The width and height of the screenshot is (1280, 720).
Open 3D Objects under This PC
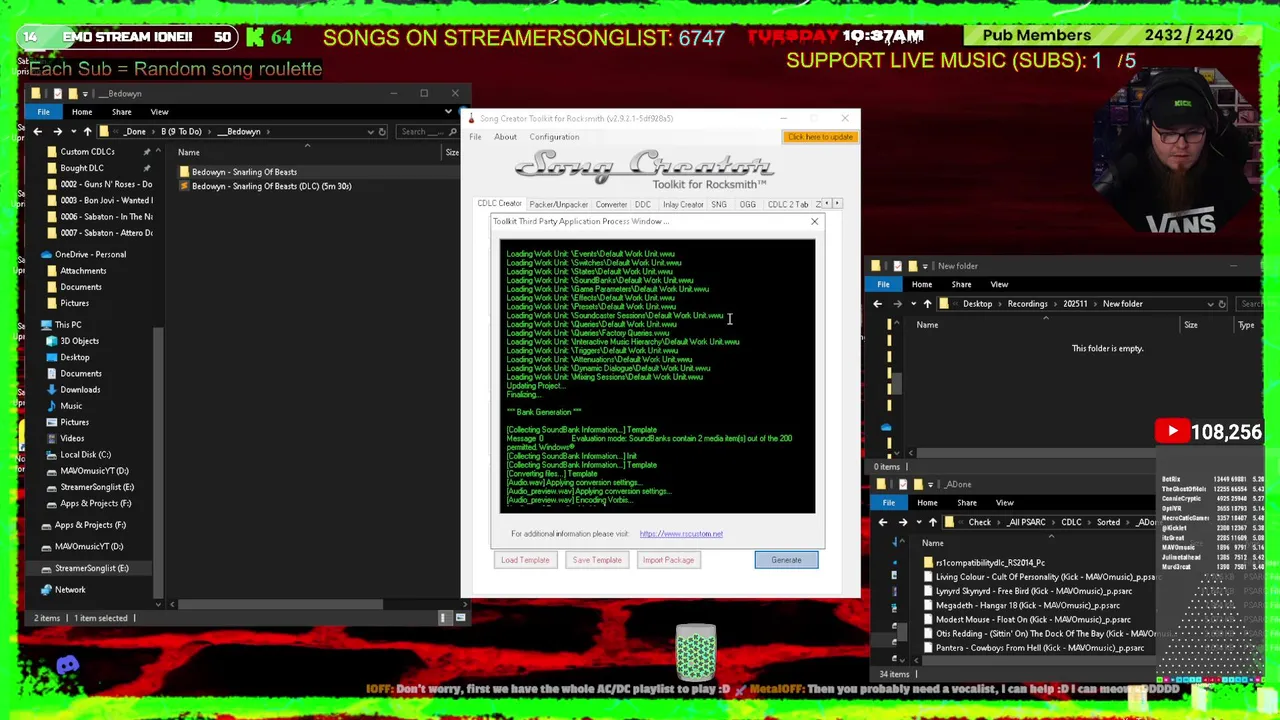pos(79,341)
